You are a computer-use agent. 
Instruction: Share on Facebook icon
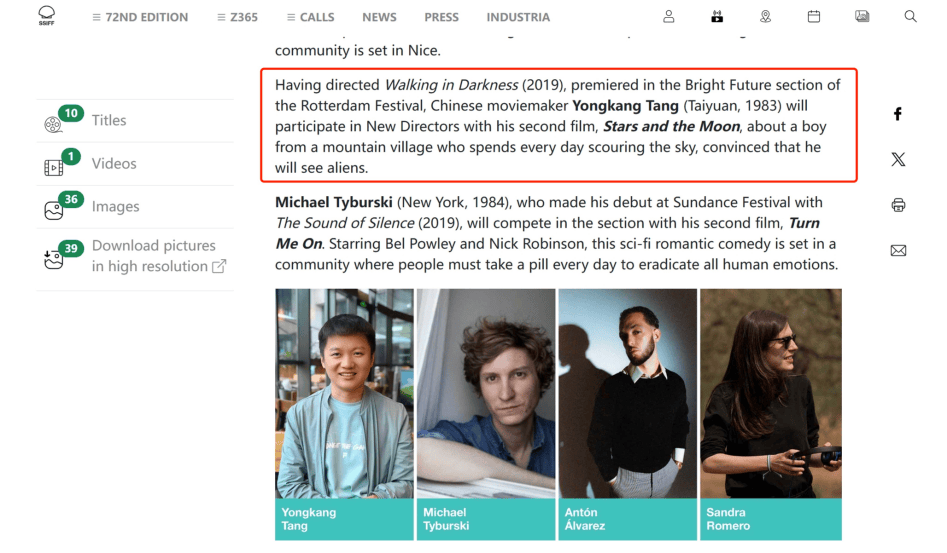point(898,113)
